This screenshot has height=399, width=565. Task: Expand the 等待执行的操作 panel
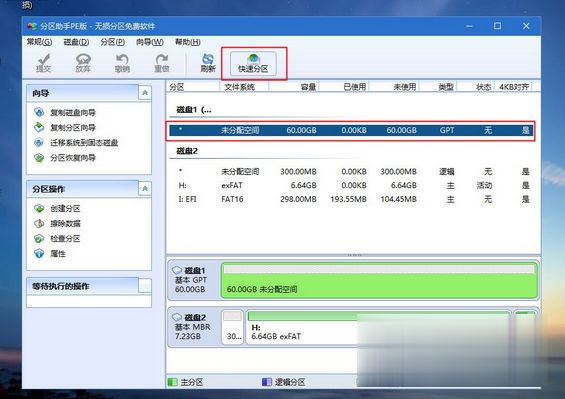coord(145,286)
